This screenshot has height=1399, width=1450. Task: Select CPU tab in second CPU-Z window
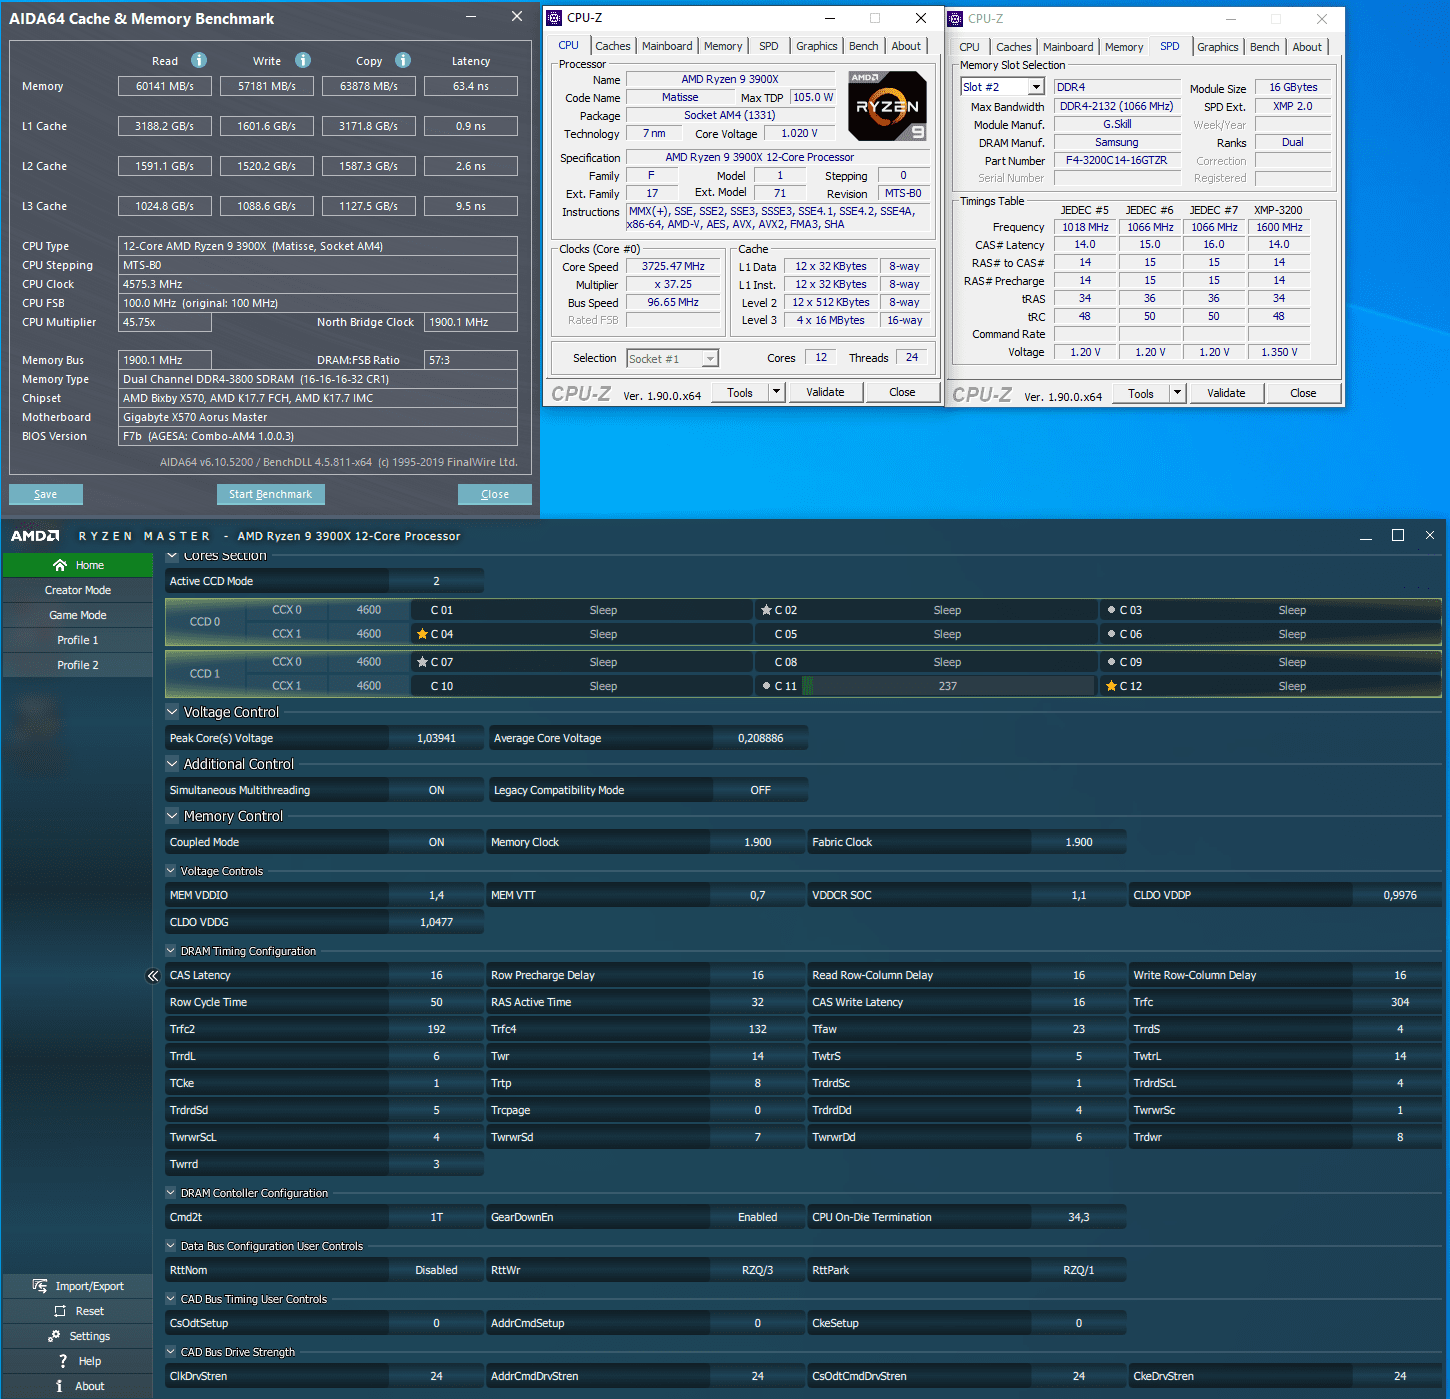click(x=970, y=47)
